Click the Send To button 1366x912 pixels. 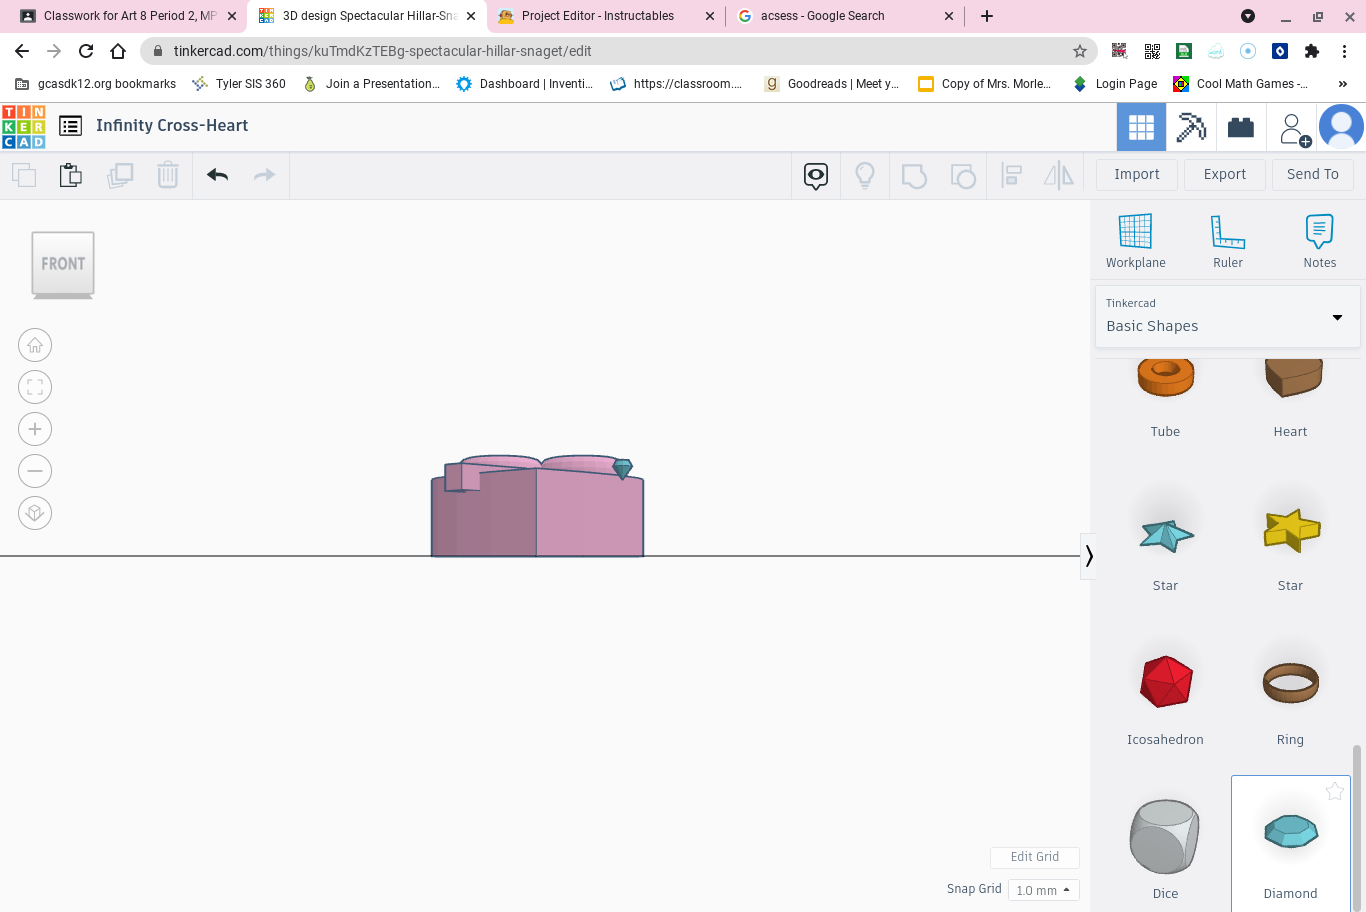[x=1313, y=174]
